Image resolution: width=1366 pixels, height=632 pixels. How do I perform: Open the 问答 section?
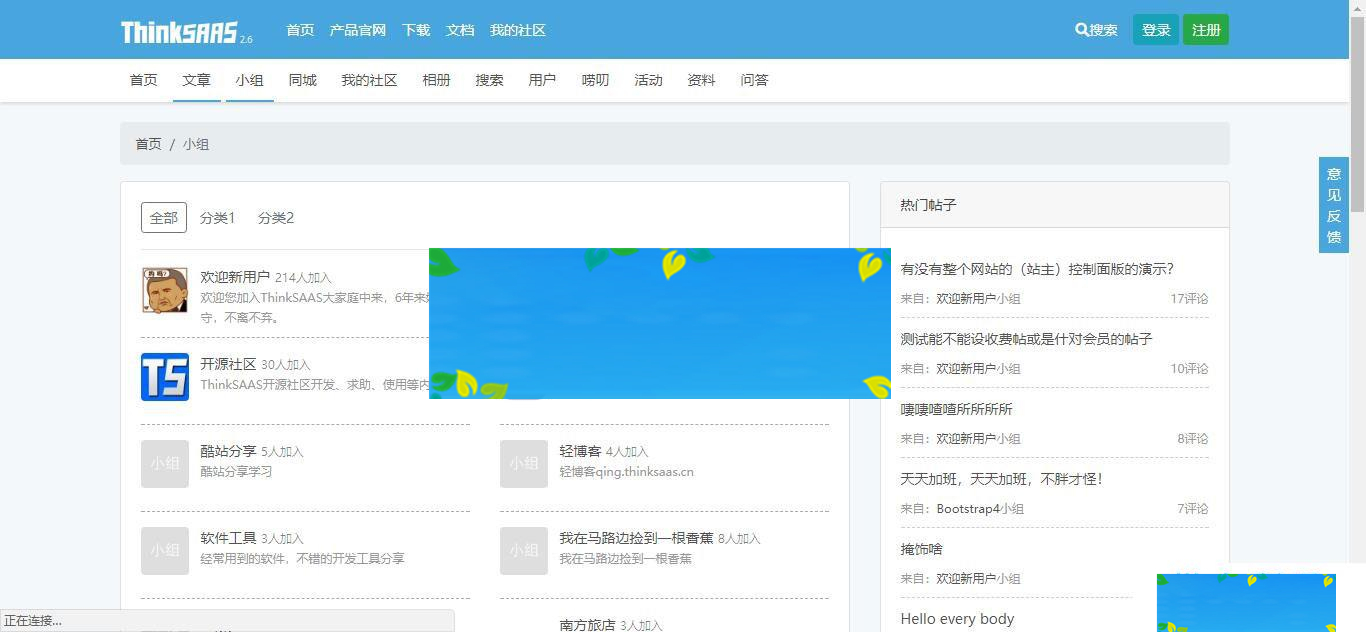[x=754, y=80]
